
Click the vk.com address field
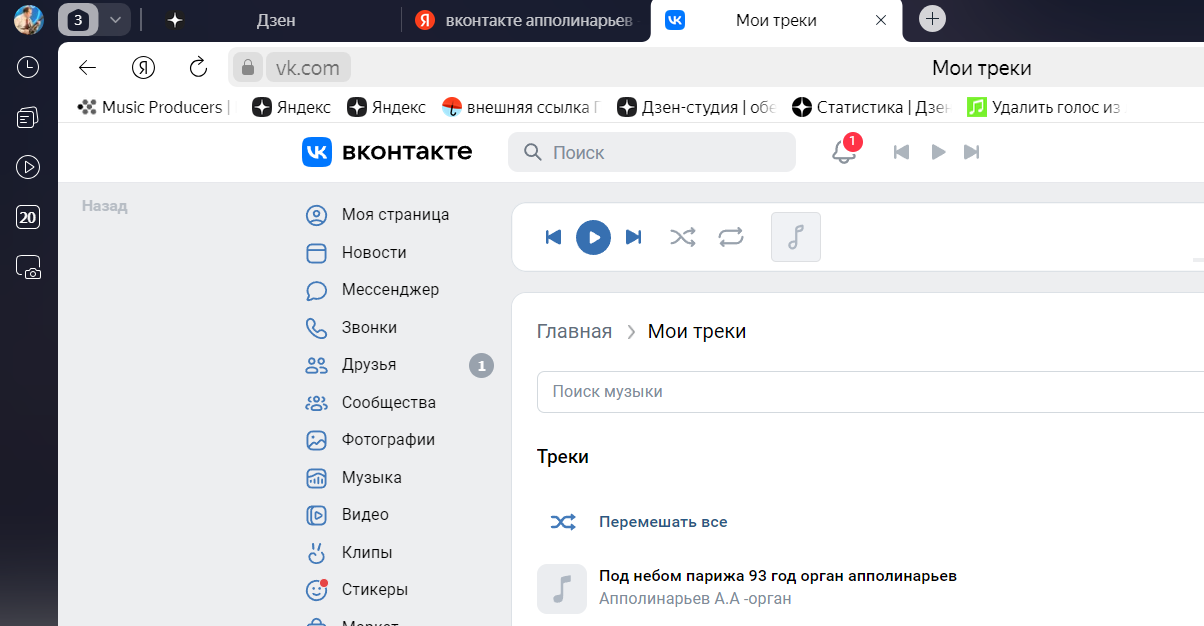click(x=308, y=68)
